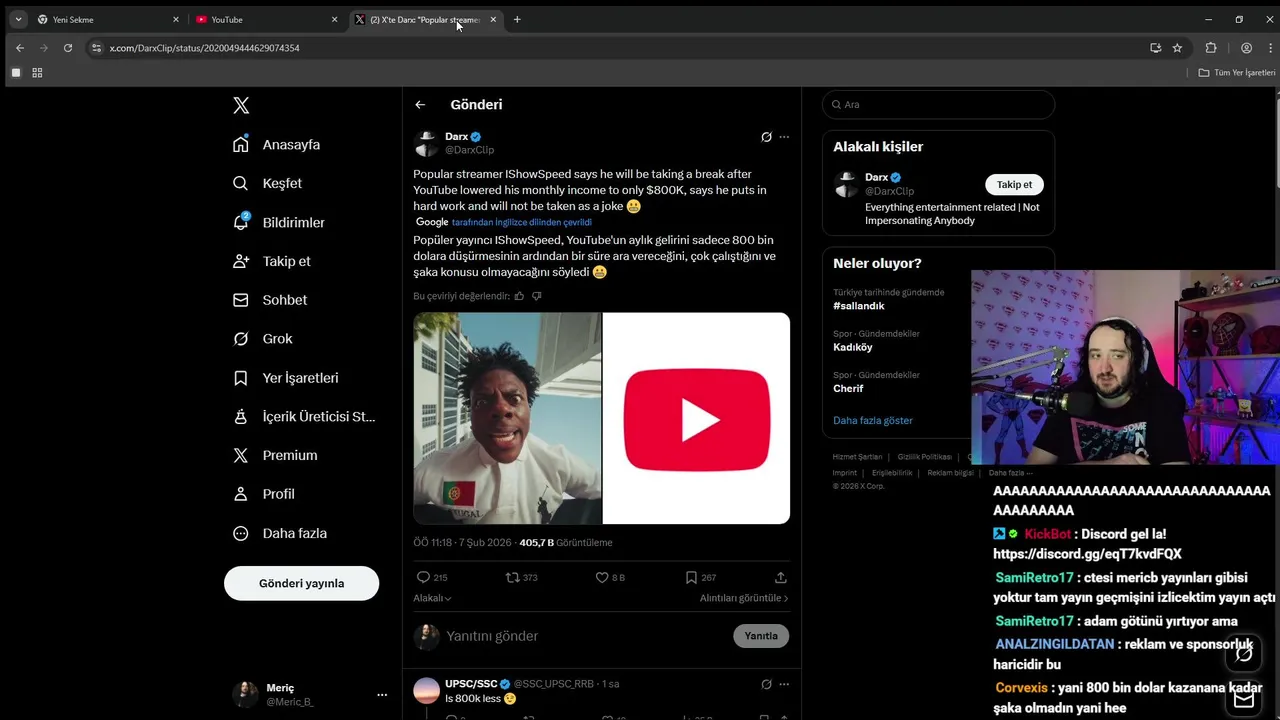This screenshot has height=720, width=1280.
Task: Open Grok from sidebar
Action: tap(263, 339)
